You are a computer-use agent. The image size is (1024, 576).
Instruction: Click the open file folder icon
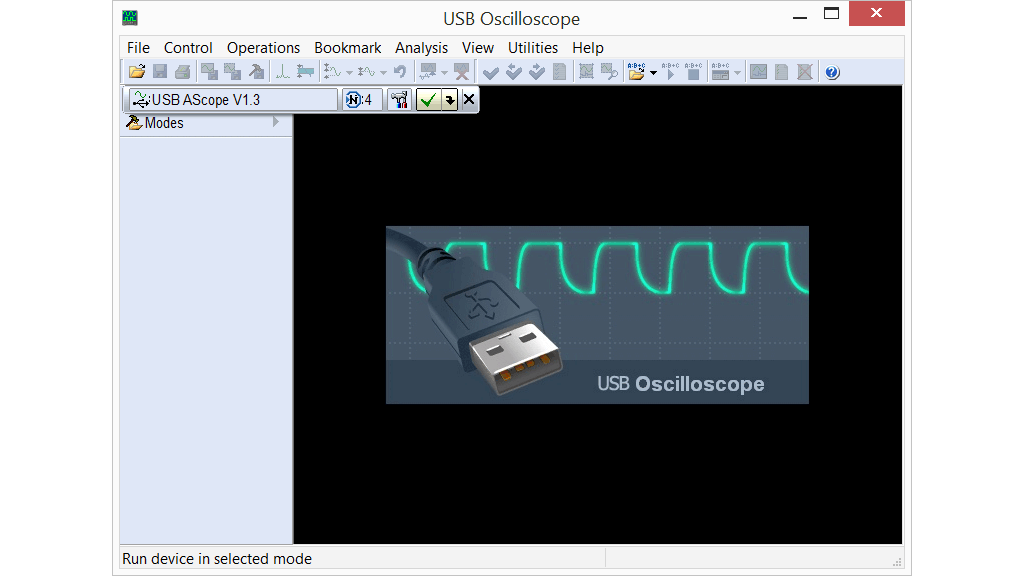click(137, 72)
